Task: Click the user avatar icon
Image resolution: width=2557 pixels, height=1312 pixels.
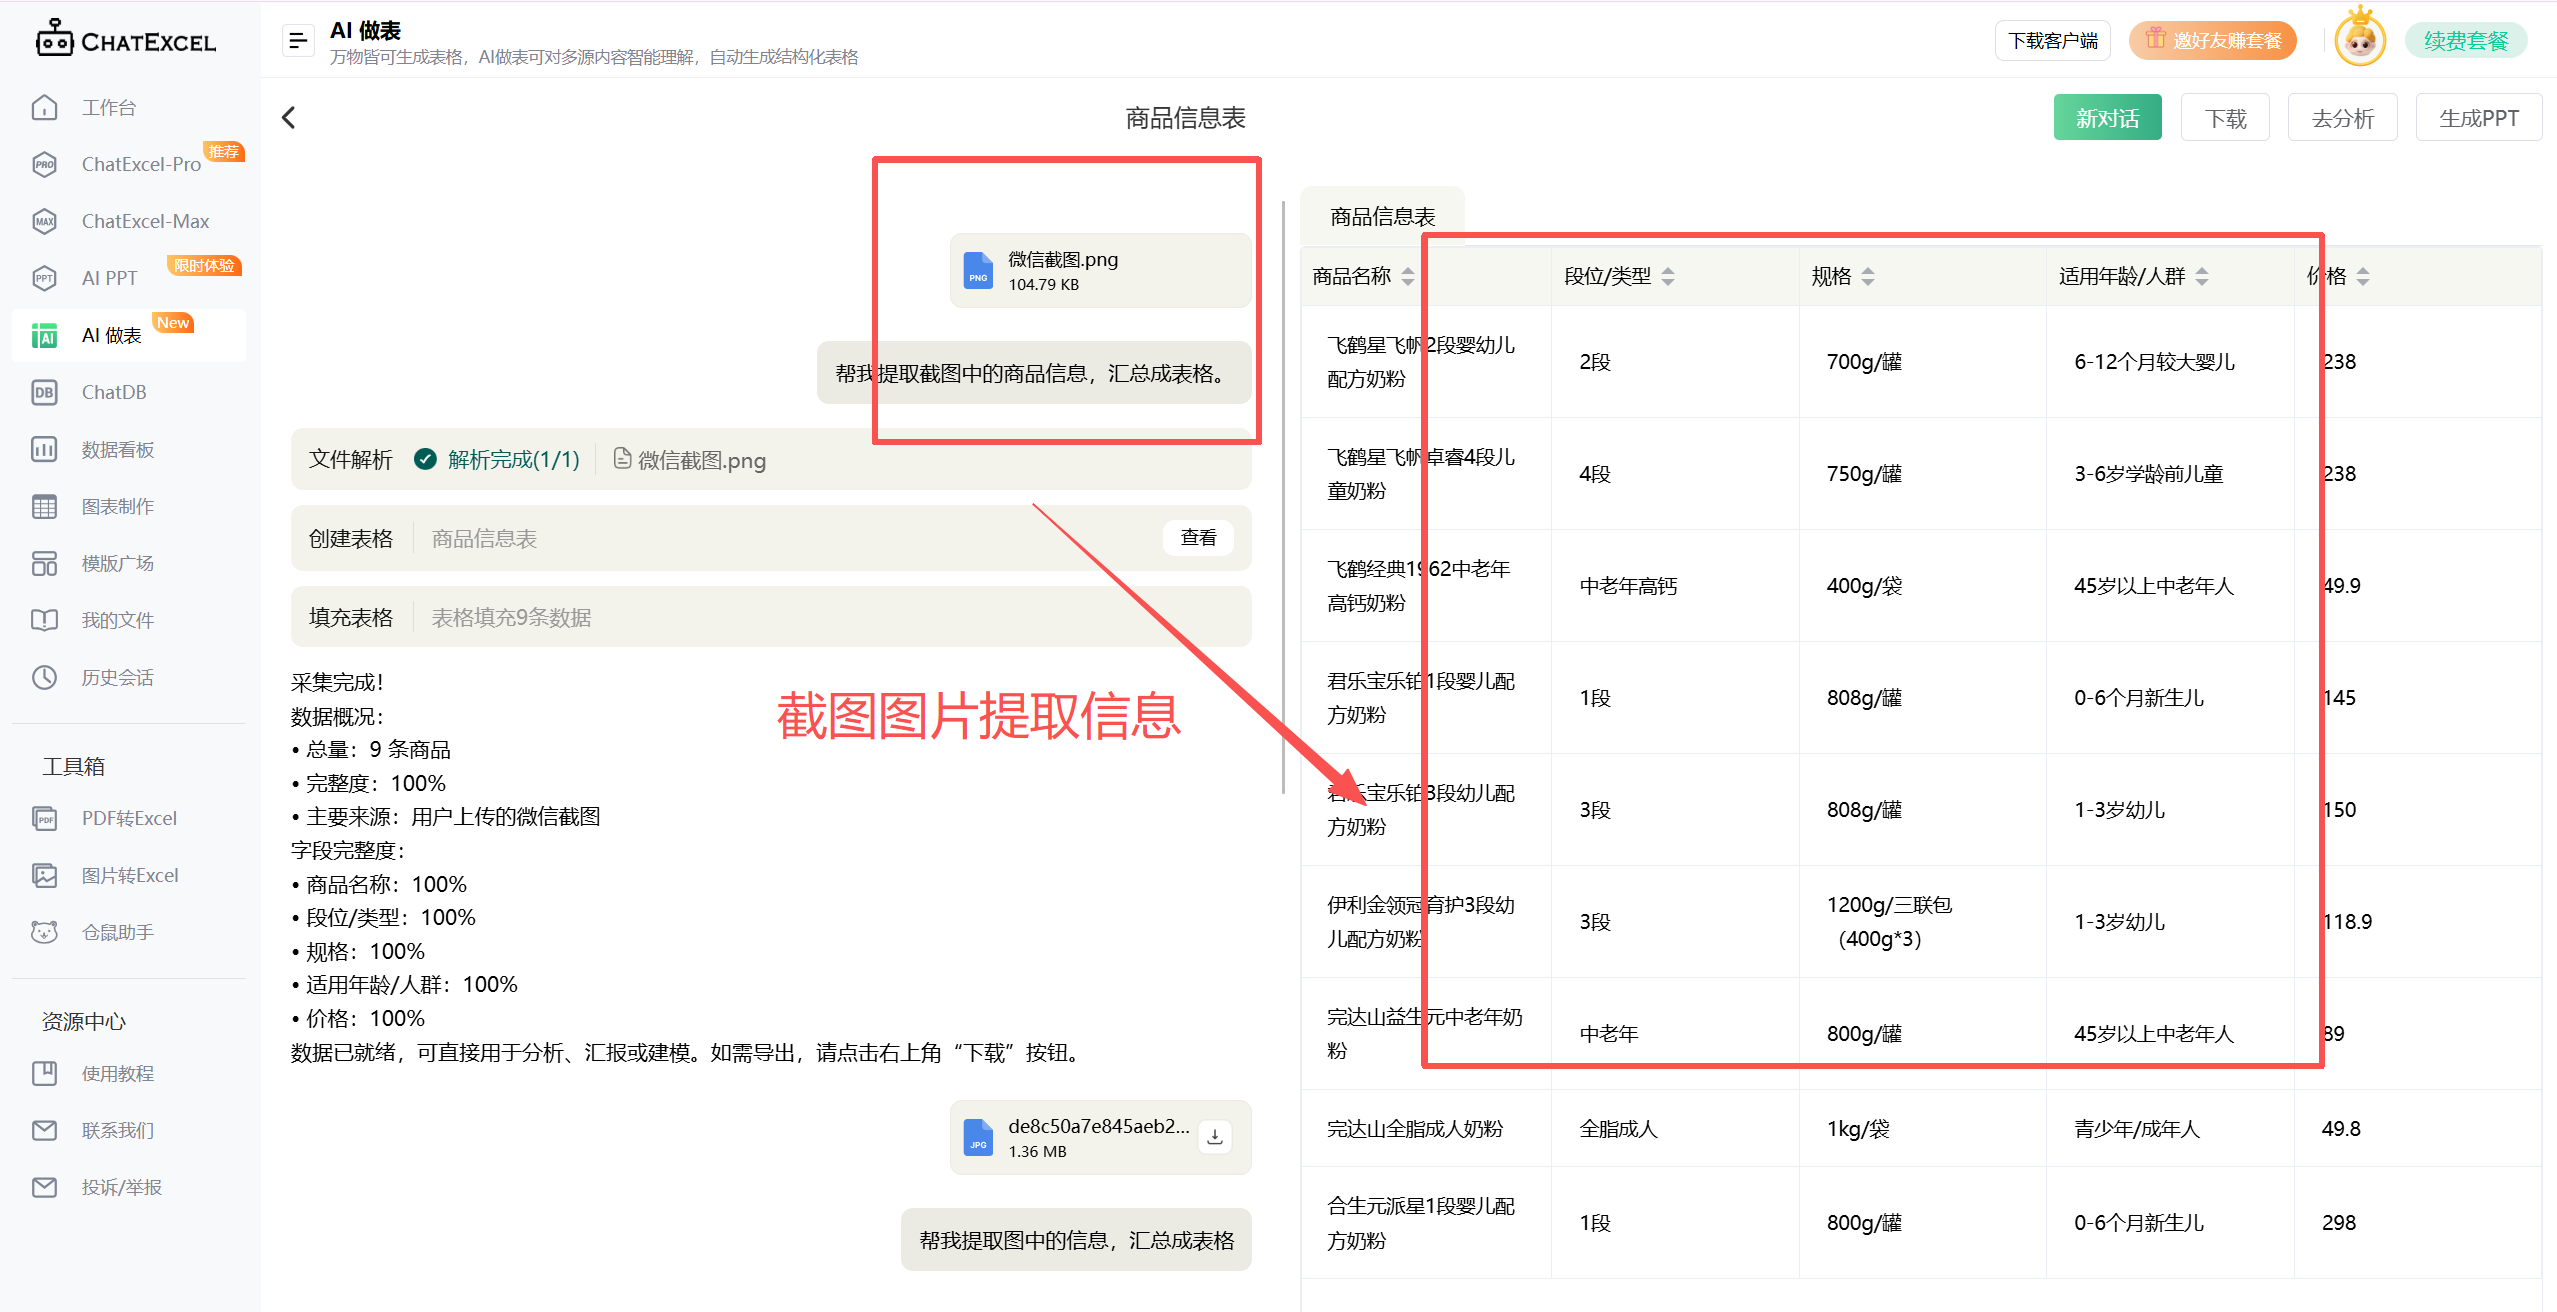Action: coord(2360,41)
